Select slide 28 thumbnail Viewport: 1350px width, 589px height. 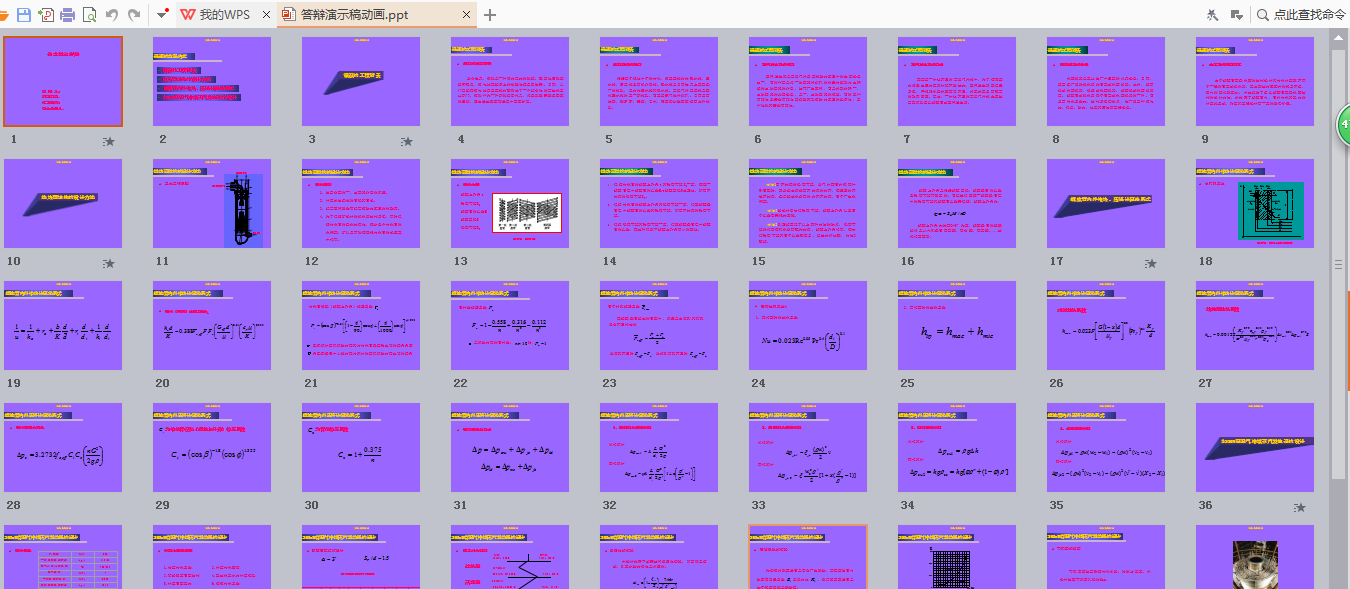(63, 448)
